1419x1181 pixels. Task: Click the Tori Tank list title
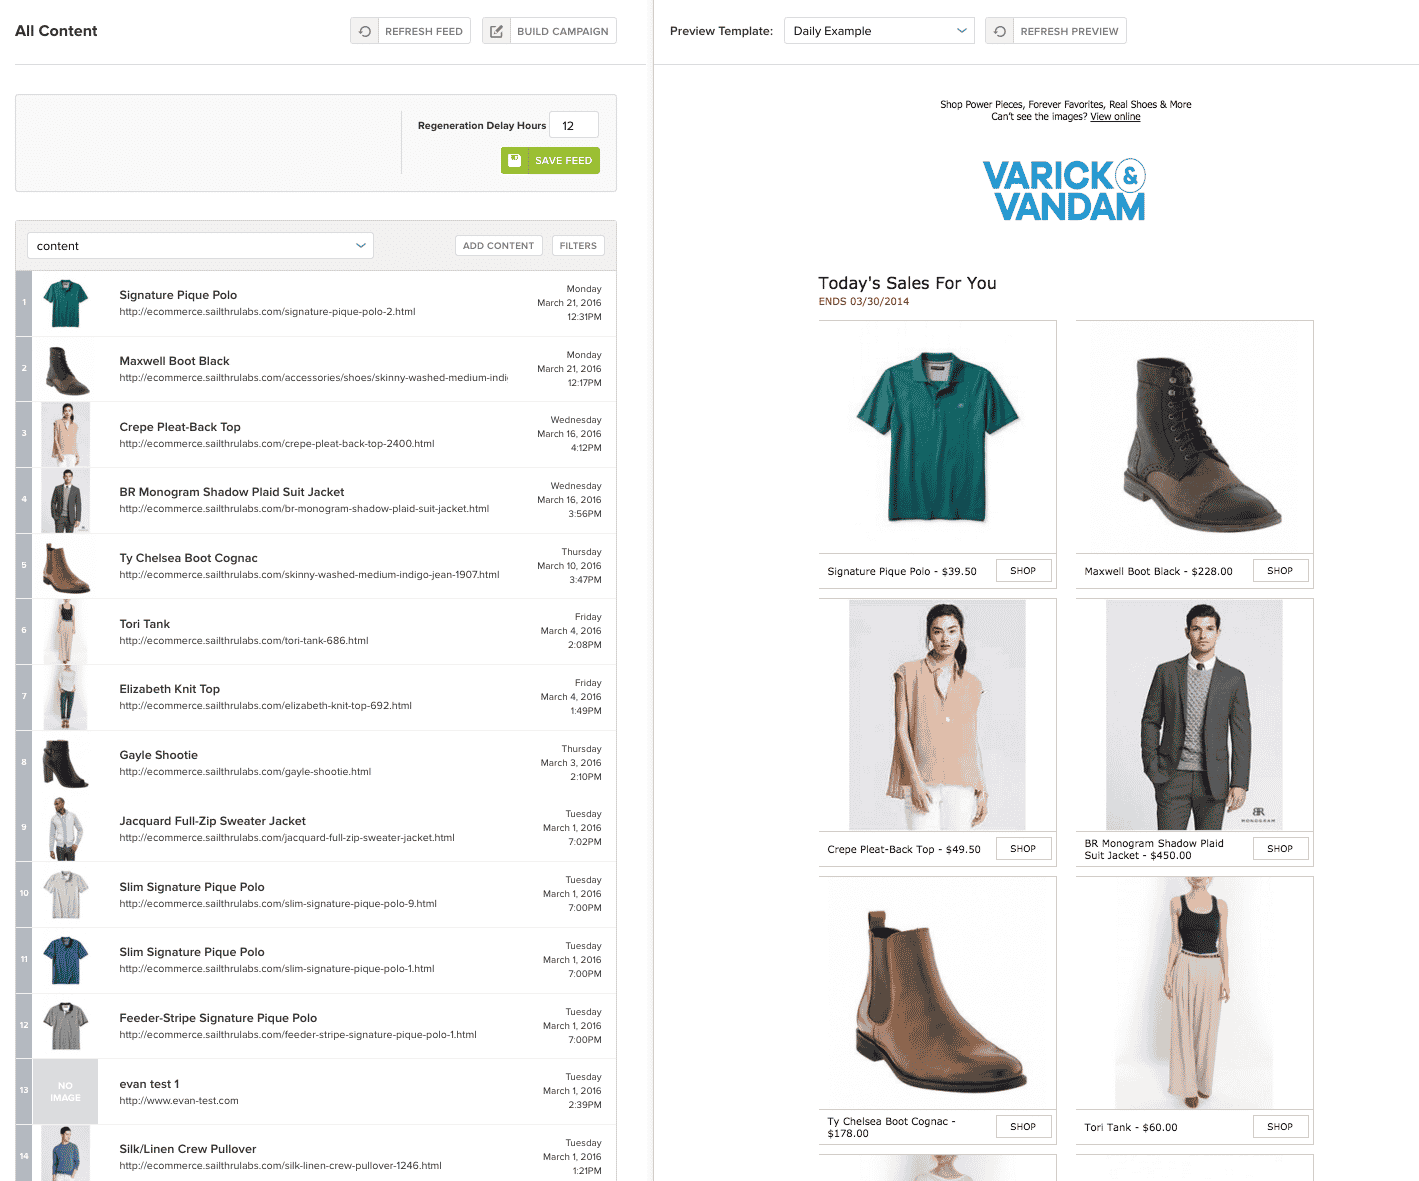[x=145, y=624]
